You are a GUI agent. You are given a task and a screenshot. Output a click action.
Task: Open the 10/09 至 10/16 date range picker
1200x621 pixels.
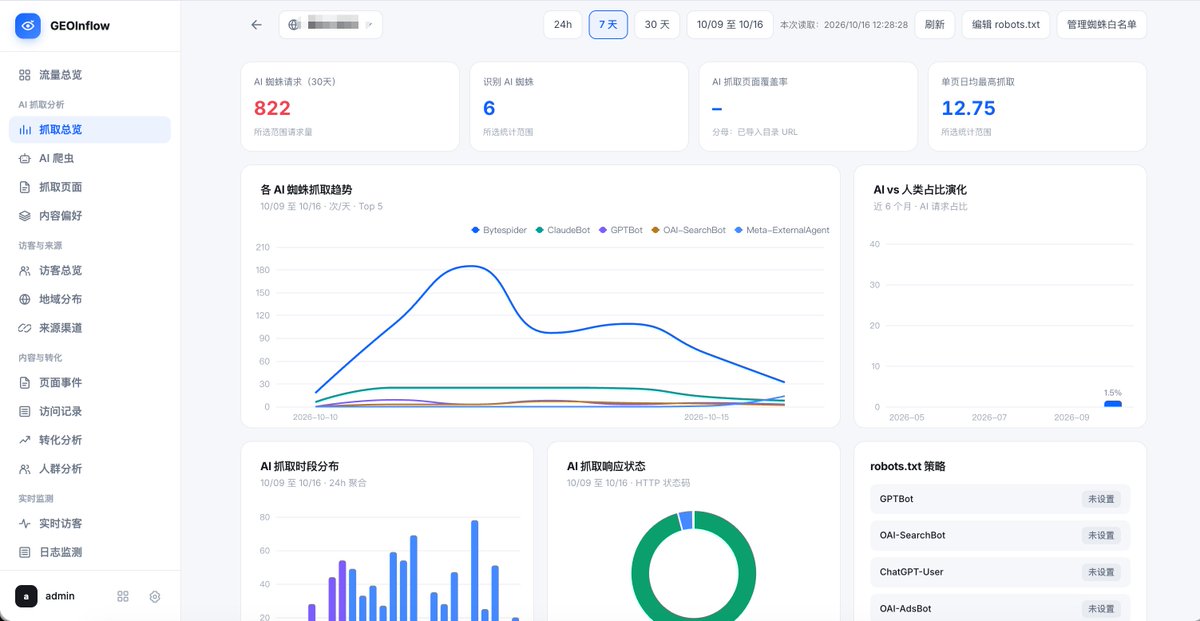point(730,25)
